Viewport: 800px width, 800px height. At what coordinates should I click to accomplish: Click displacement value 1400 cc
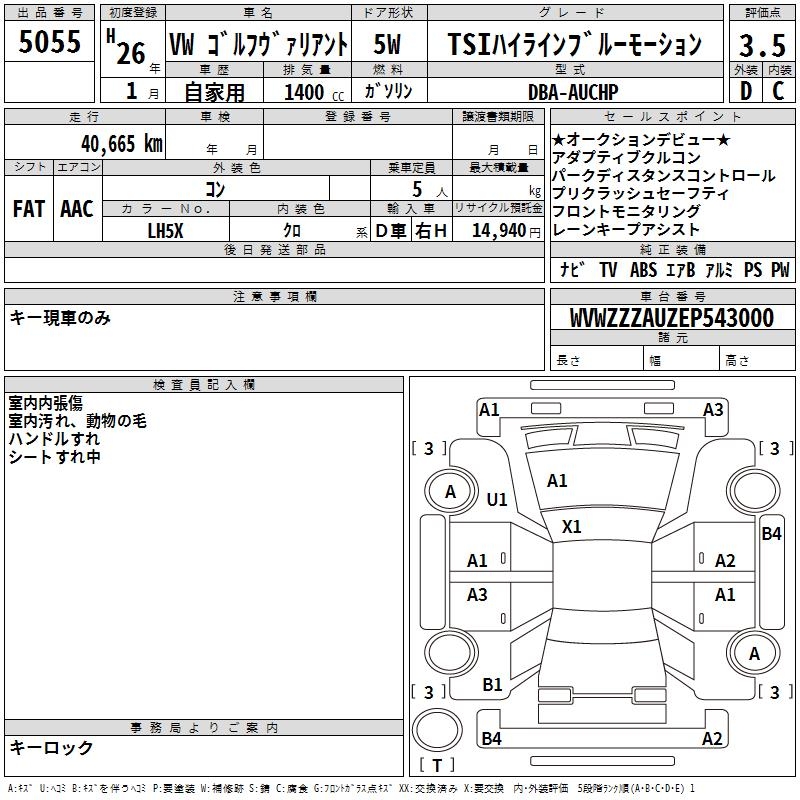[x=314, y=92]
